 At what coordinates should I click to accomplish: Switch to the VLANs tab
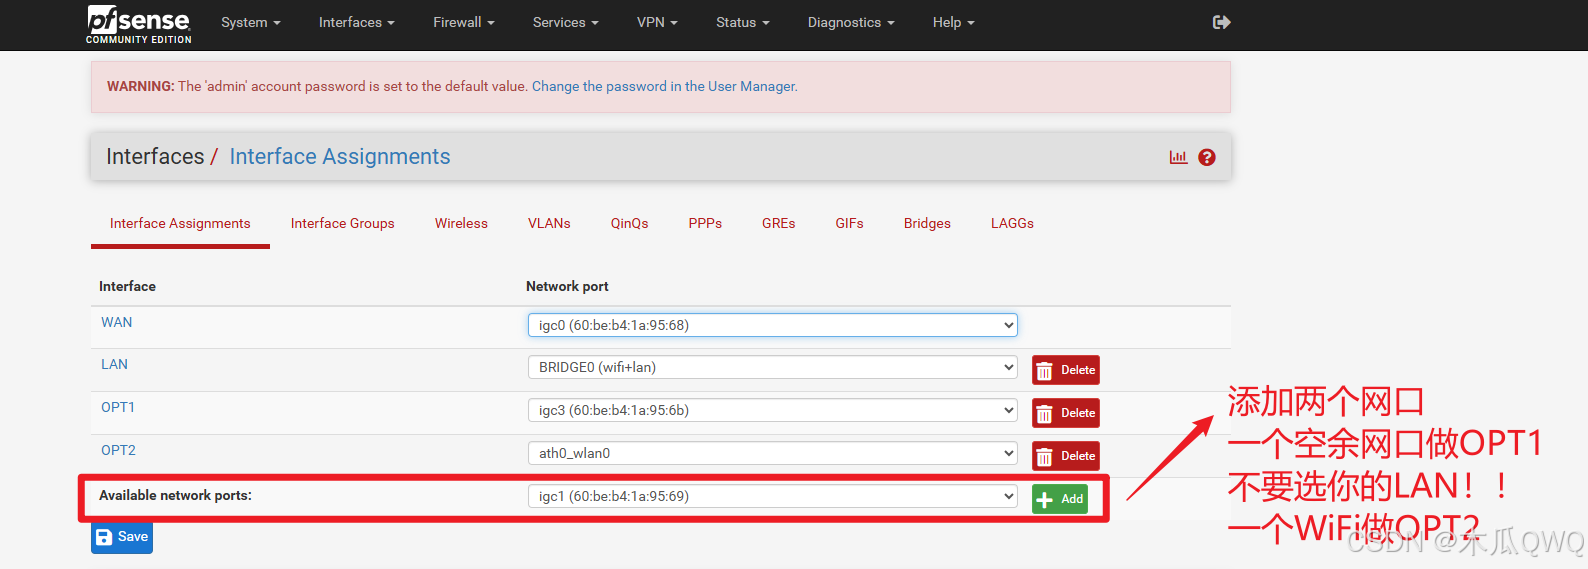pos(549,223)
